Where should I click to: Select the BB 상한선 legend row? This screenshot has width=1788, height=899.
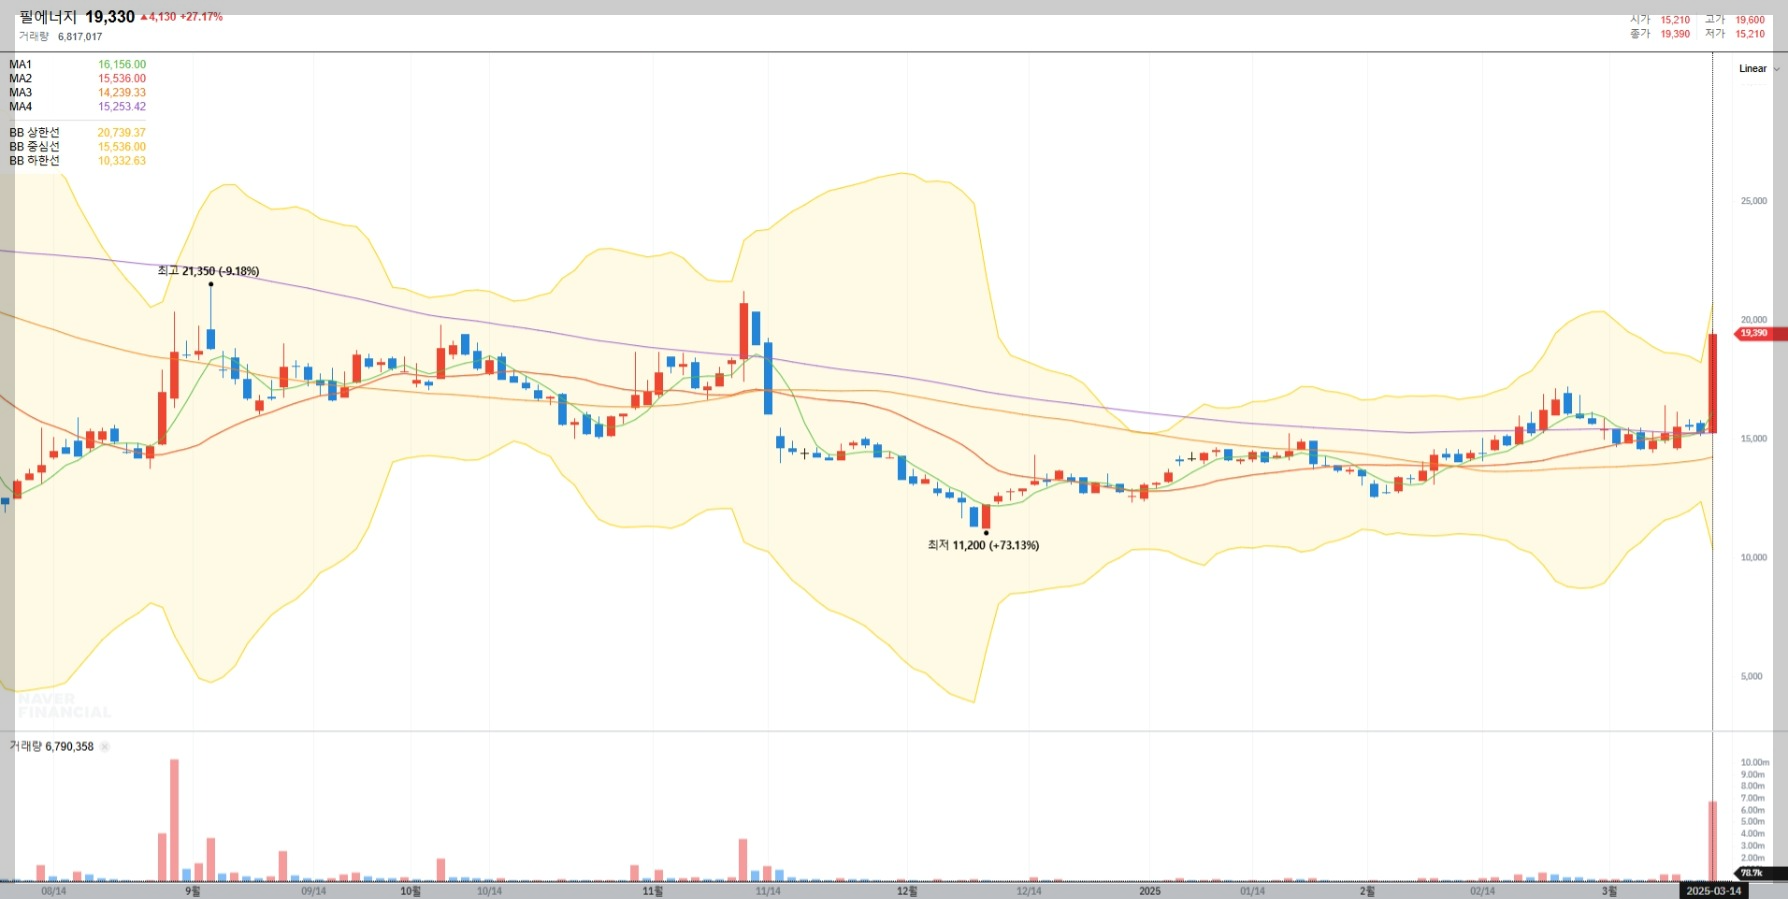77,133
